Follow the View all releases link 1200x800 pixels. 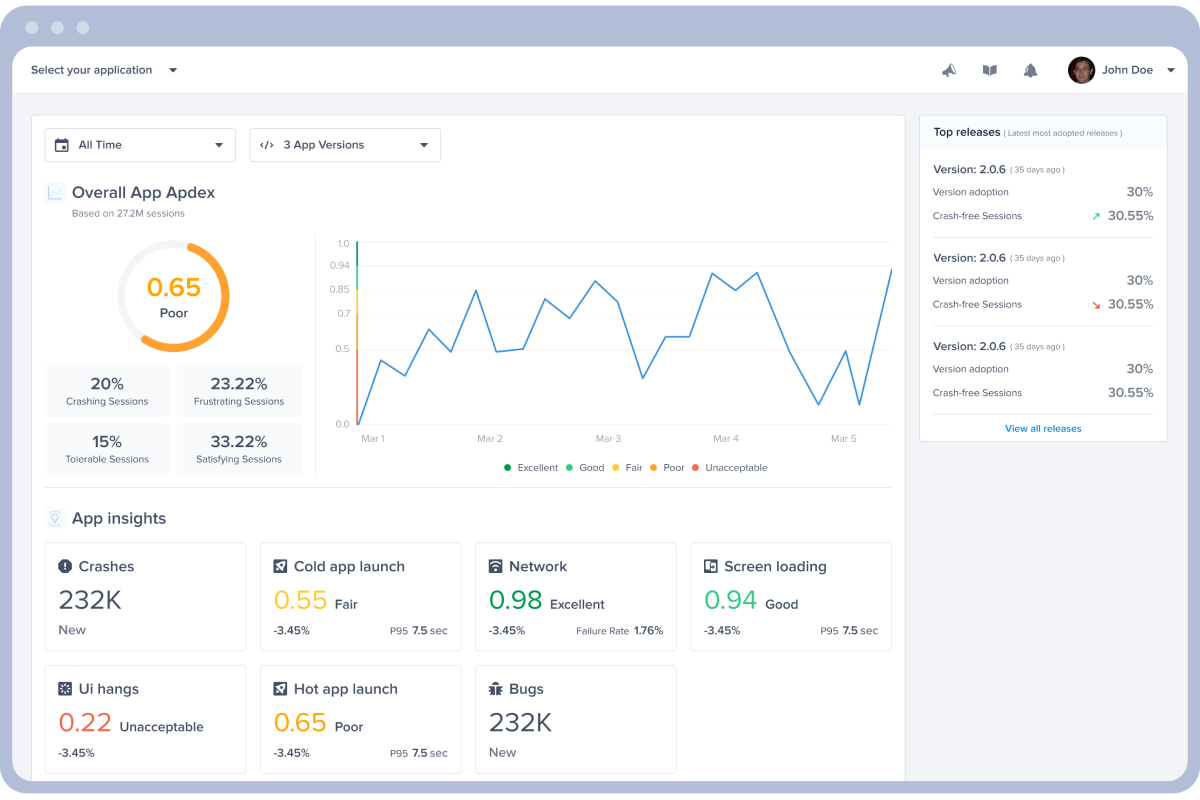click(x=1043, y=428)
